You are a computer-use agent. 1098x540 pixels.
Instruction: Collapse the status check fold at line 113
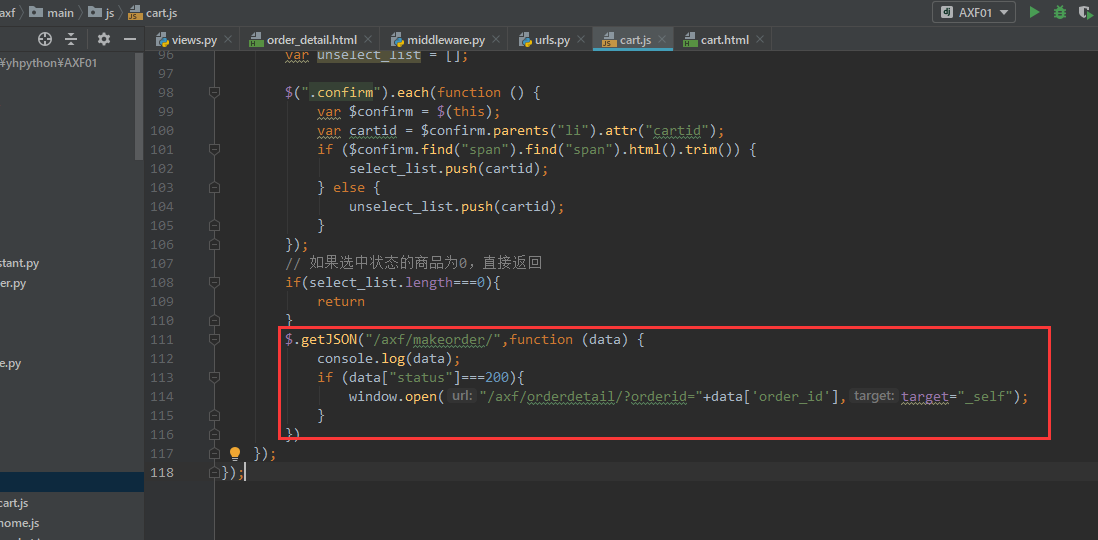coord(215,377)
